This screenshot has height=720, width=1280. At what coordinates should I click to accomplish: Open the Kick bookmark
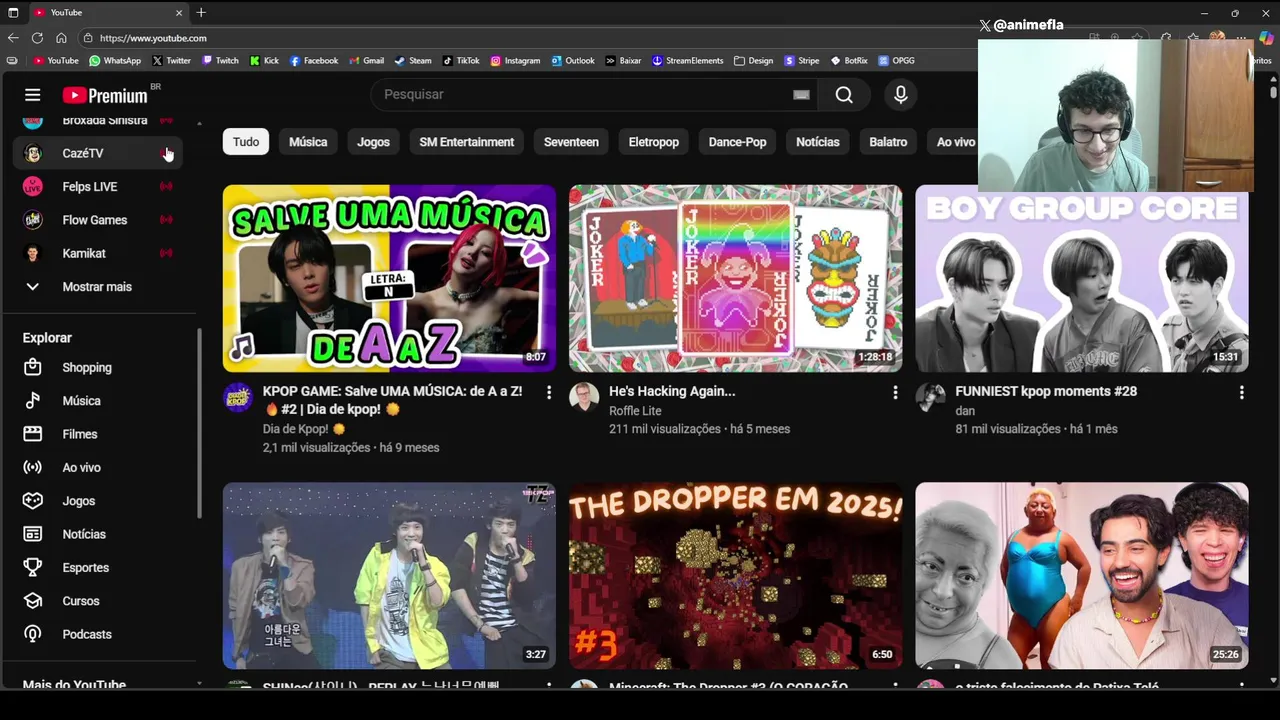coord(264,60)
